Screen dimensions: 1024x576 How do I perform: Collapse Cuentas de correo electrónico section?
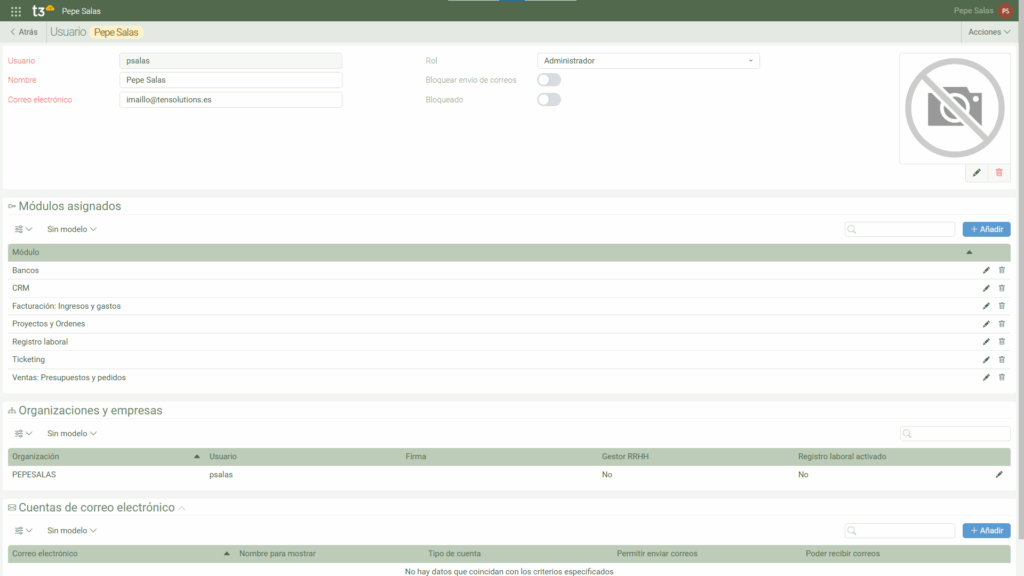click(183, 508)
